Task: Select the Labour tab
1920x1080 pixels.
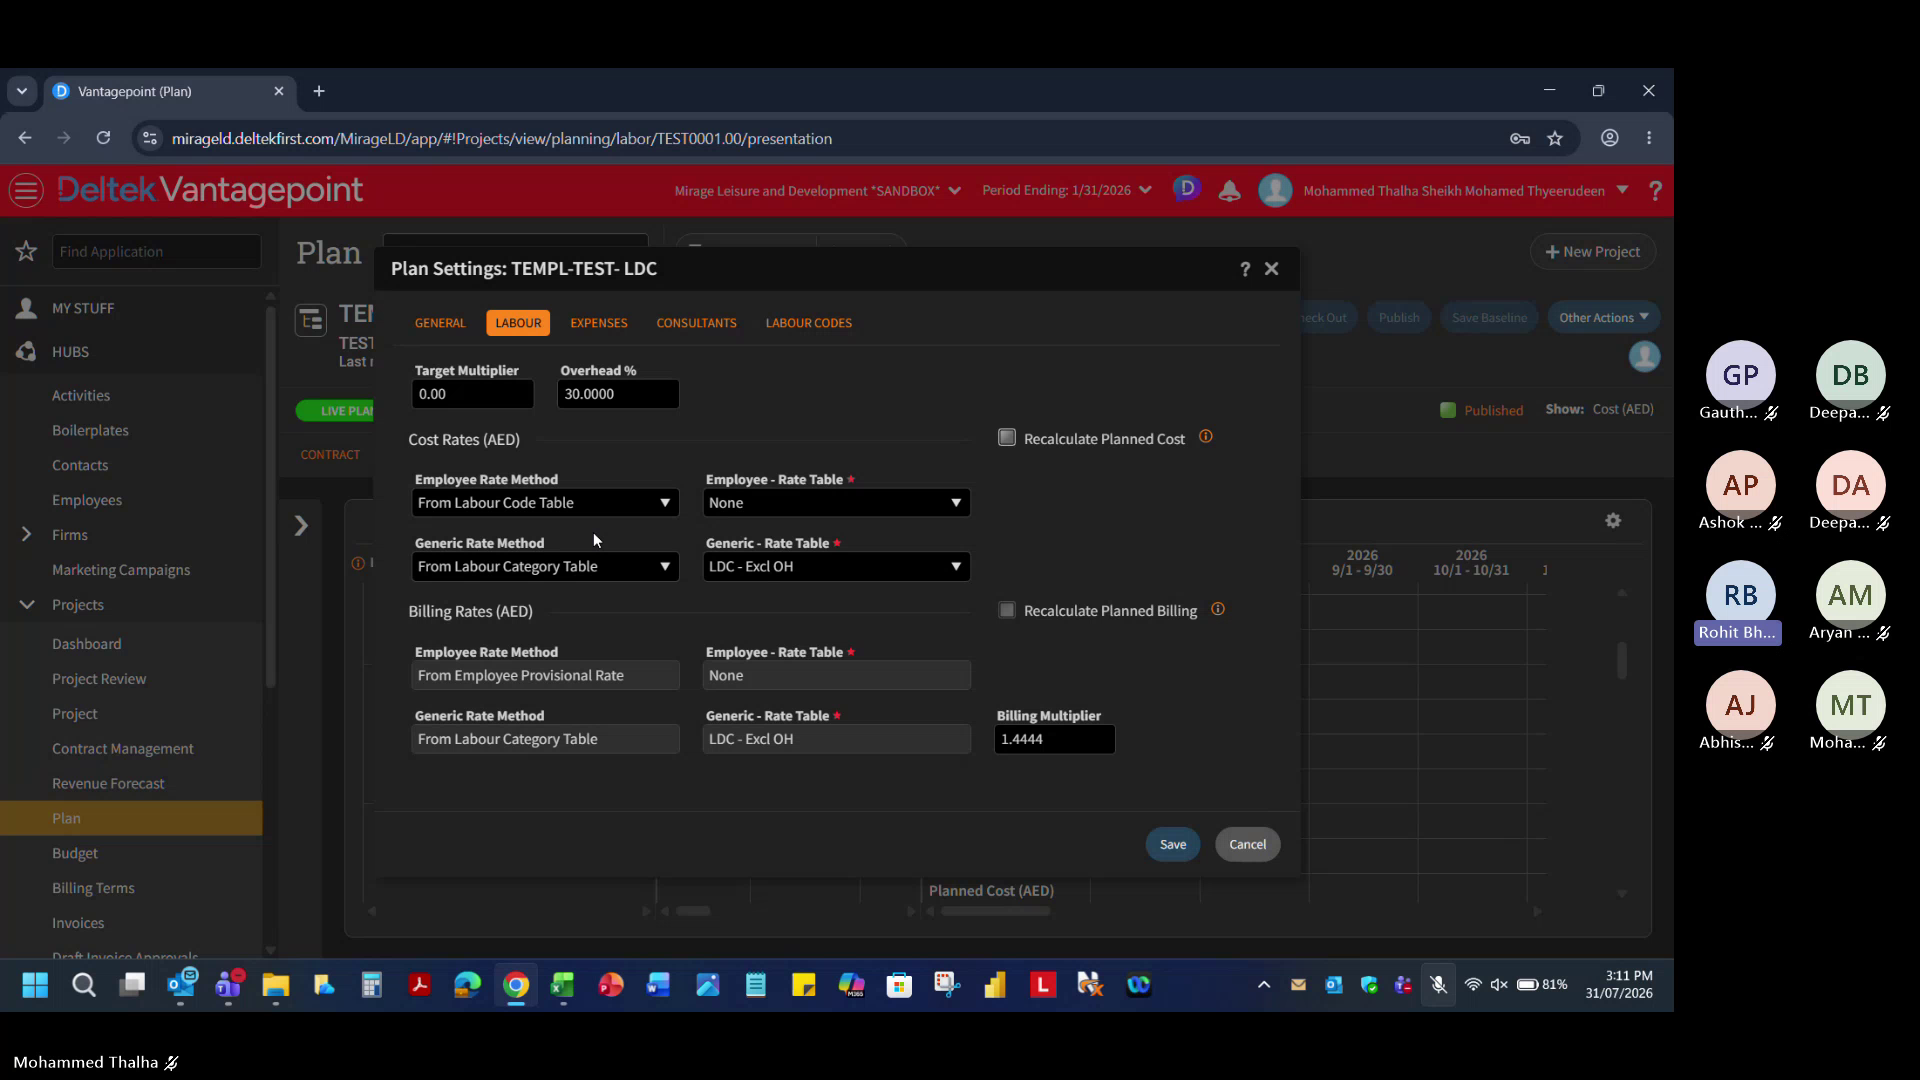Action: 518,323
